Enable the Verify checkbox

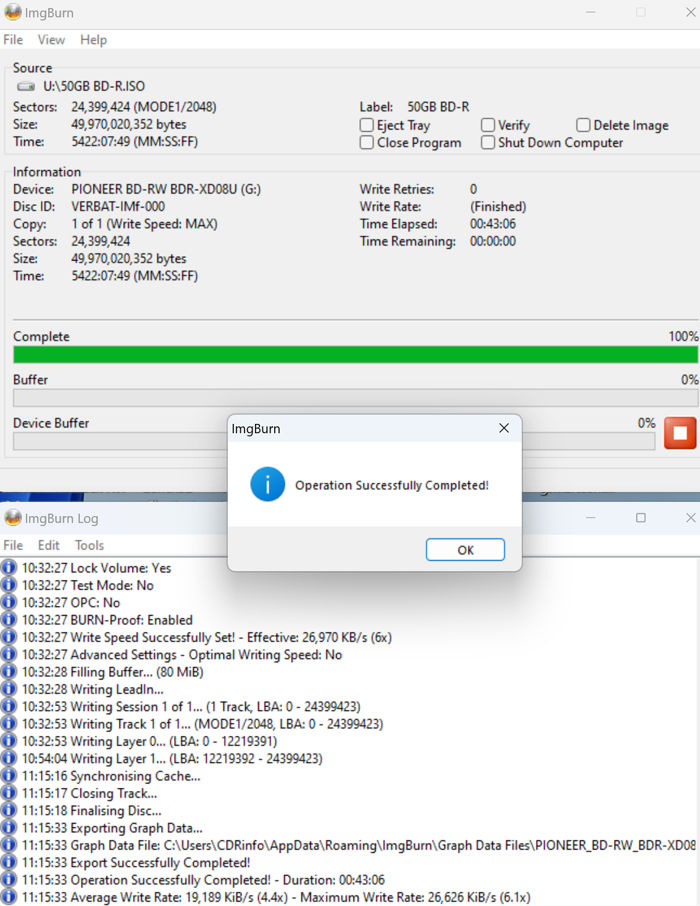[488, 125]
